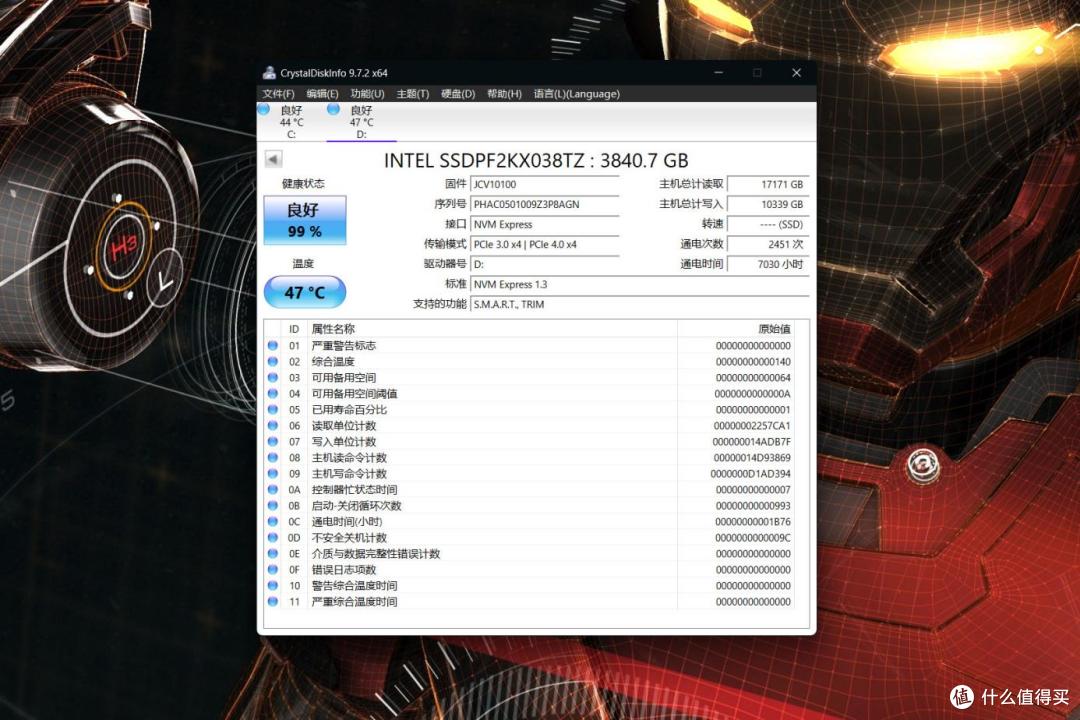Click status dot of row 10 警告综合温度时间
This screenshot has width=1080, height=720.
[273, 585]
